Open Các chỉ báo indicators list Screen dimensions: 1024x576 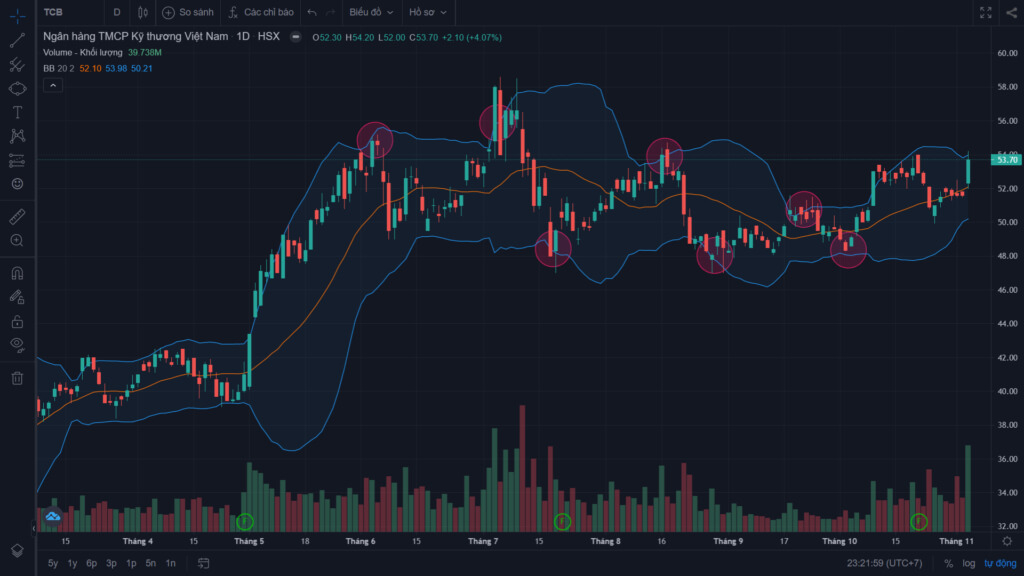(x=261, y=12)
